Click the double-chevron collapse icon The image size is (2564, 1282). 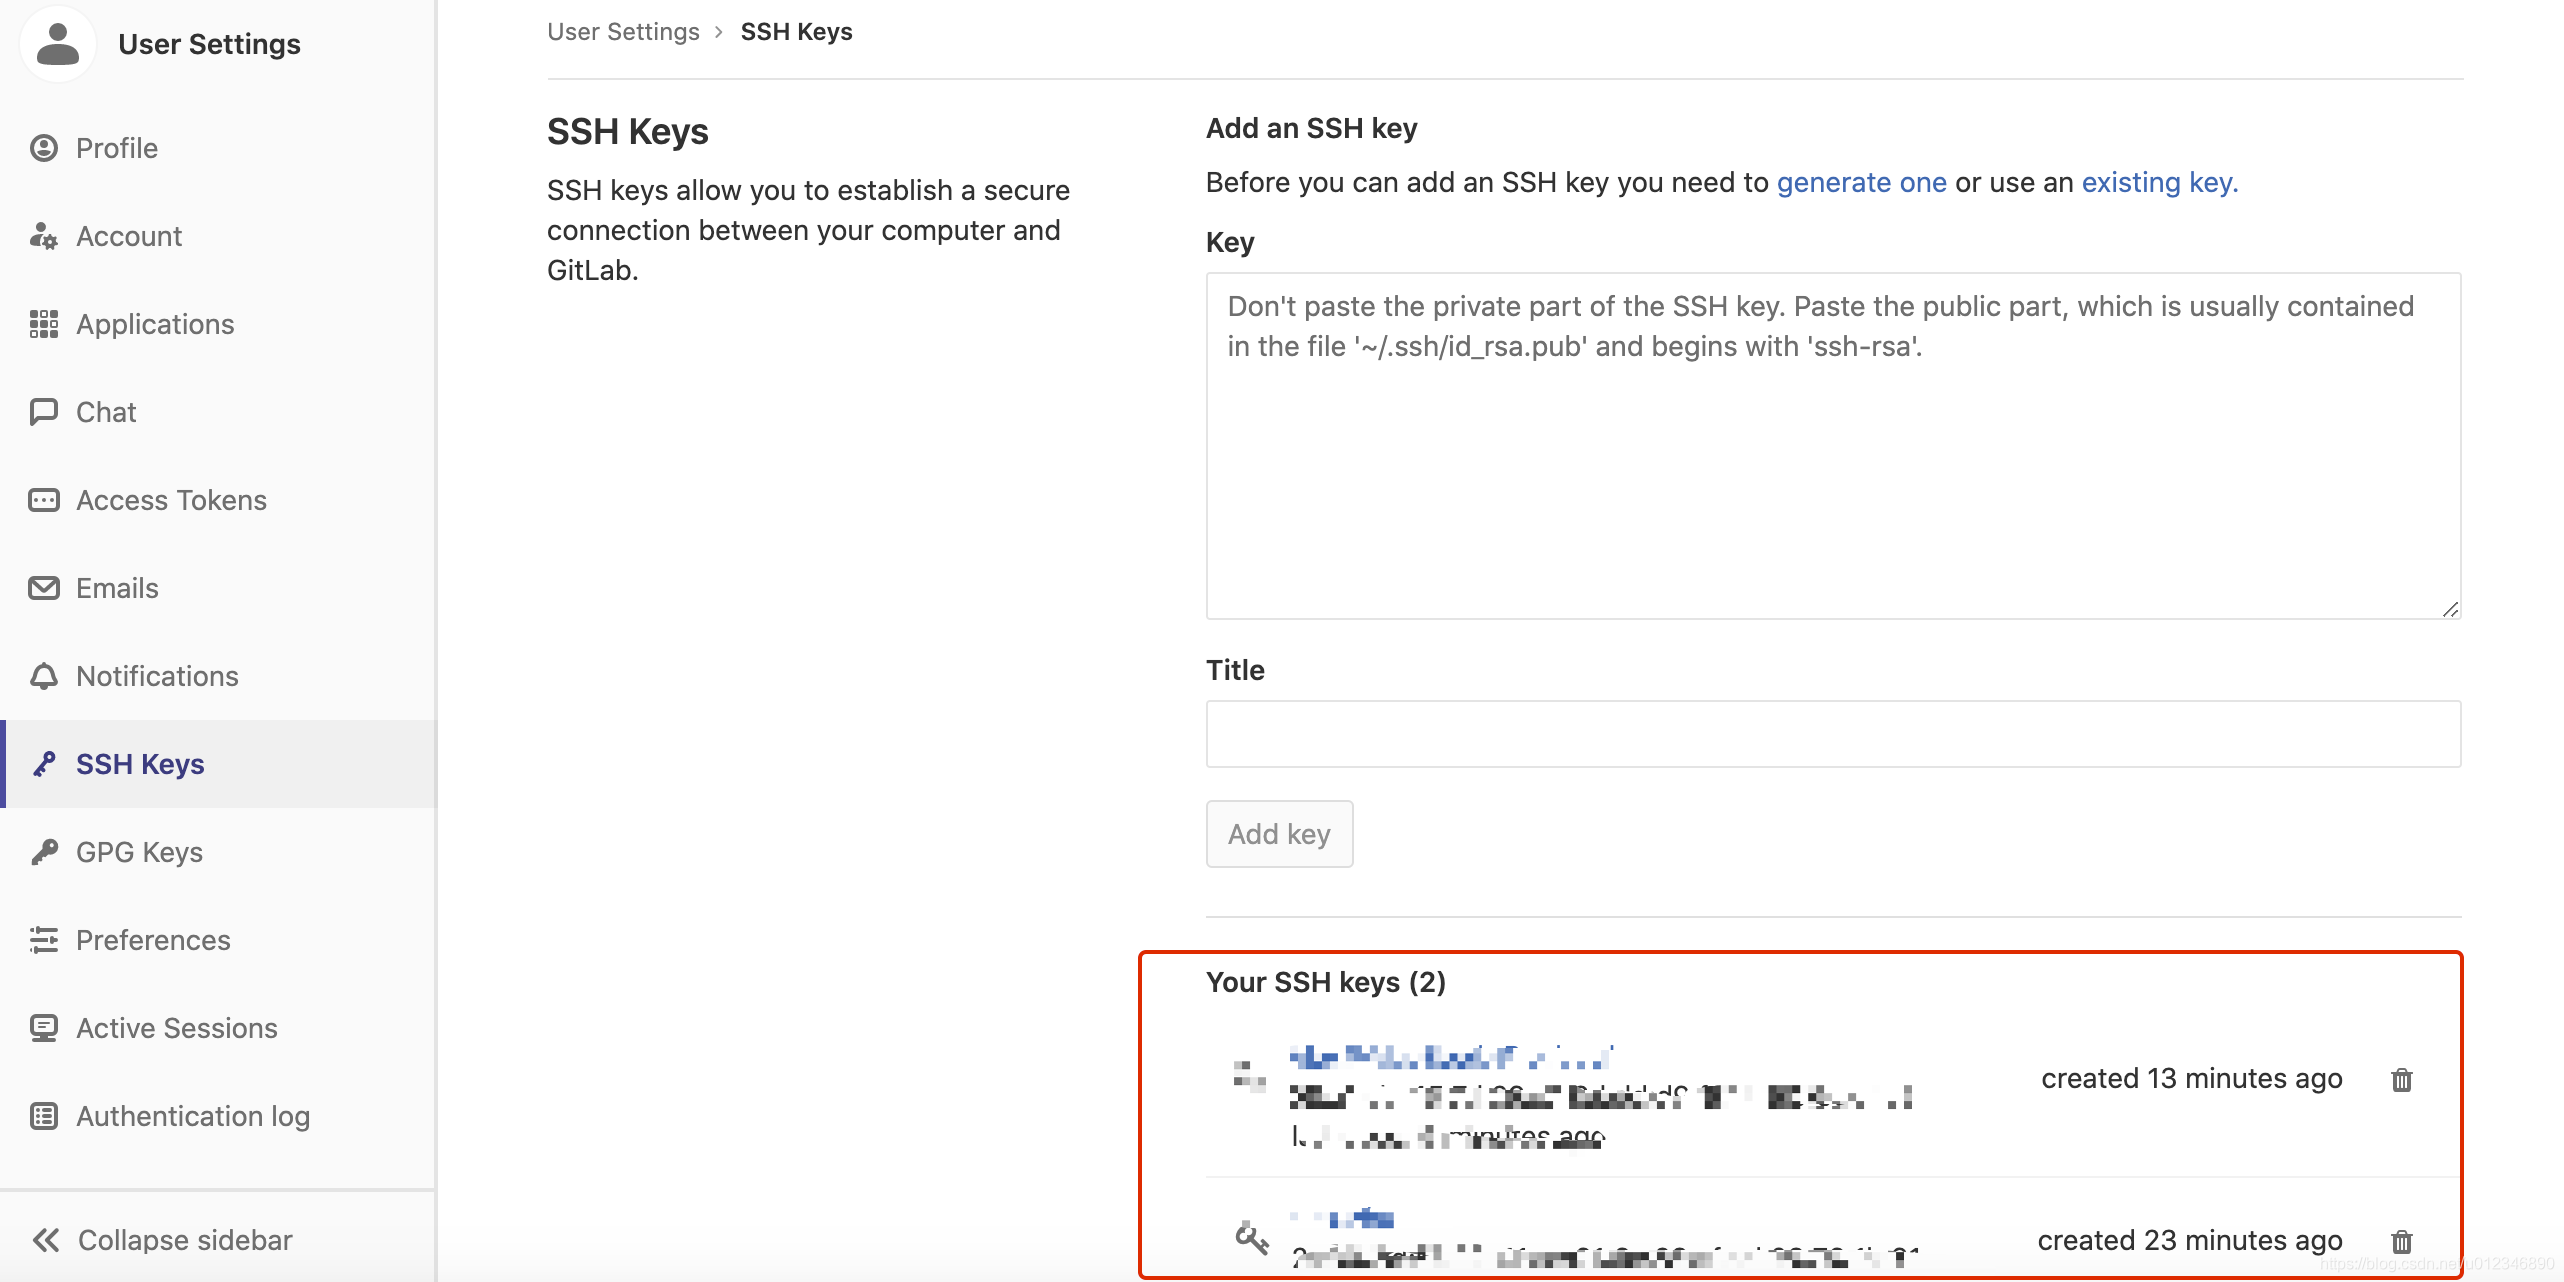click(46, 1240)
